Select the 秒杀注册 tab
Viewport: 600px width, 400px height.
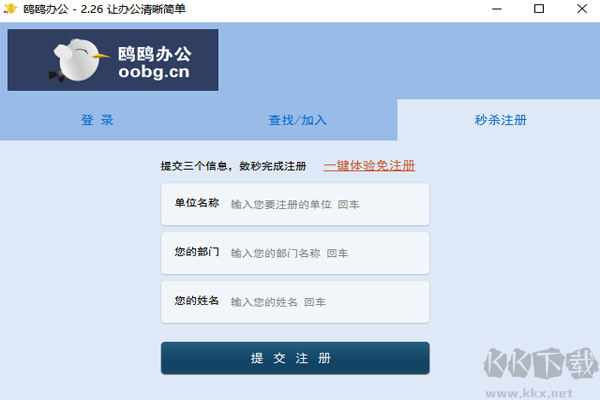tap(501, 120)
